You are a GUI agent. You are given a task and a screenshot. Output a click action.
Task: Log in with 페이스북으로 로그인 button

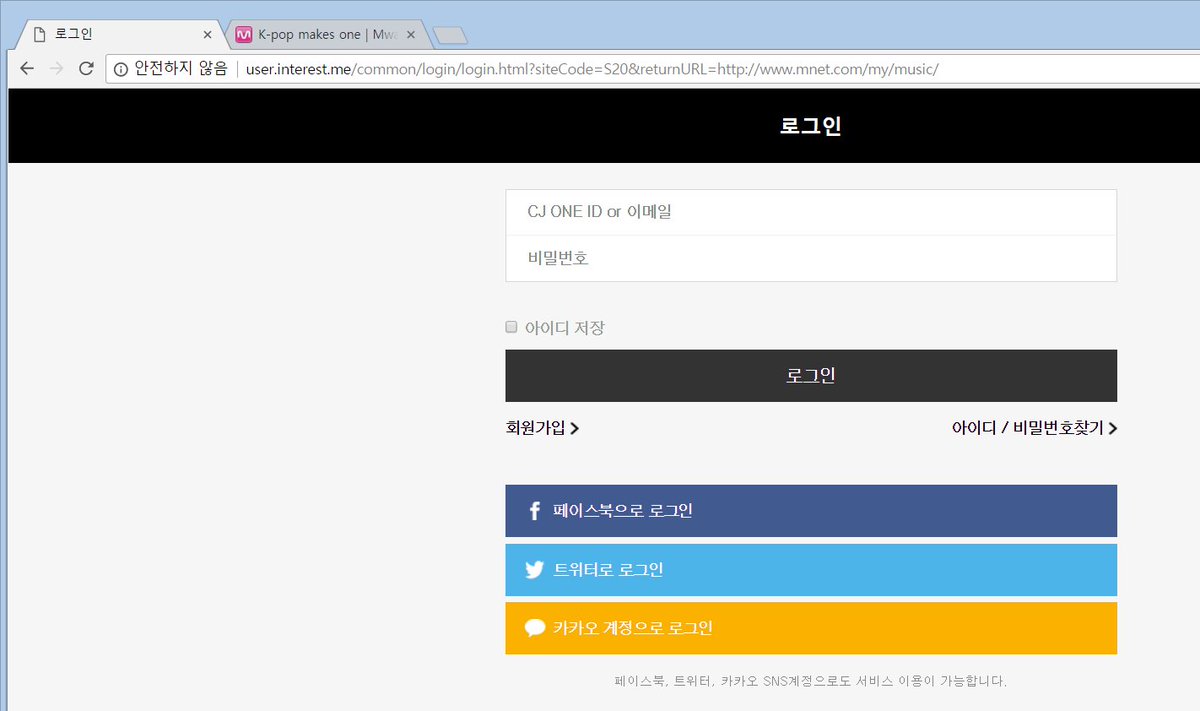coord(811,511)
